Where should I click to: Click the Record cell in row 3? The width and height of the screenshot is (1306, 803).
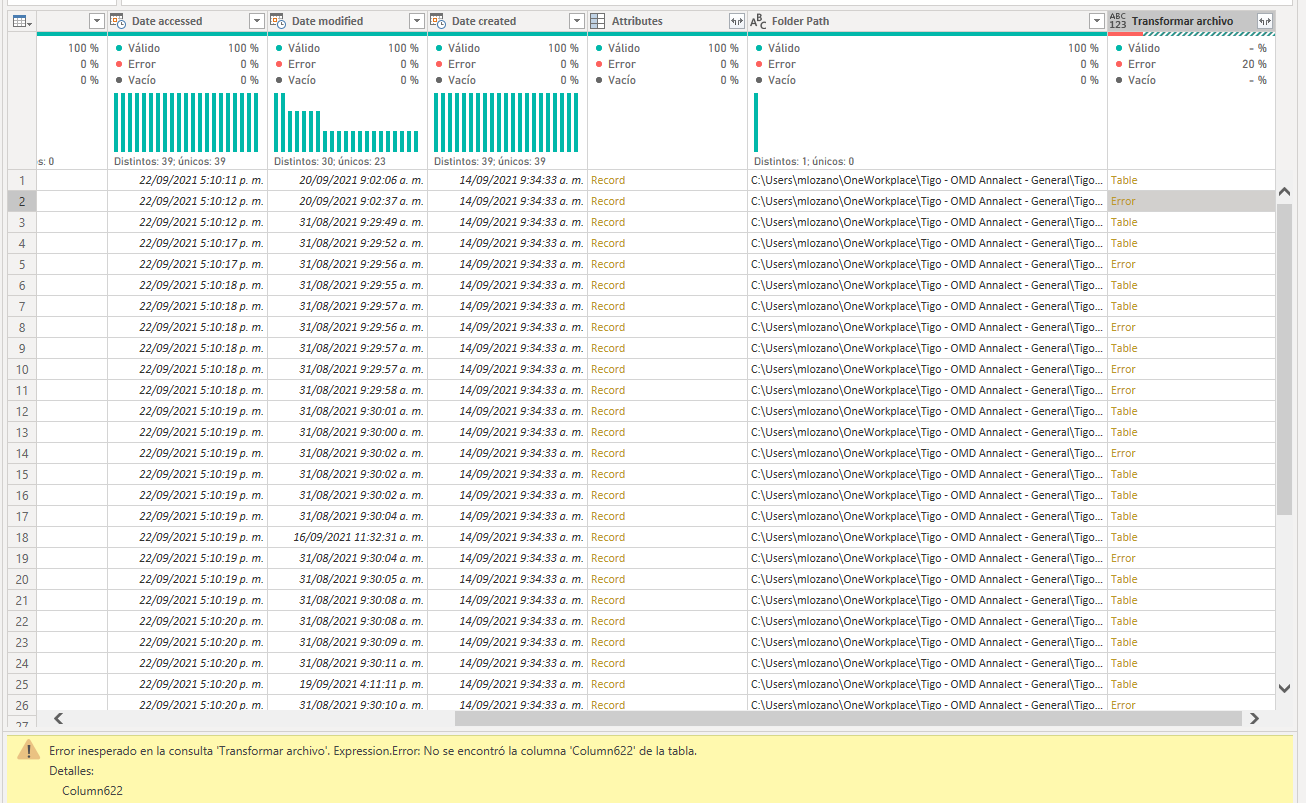point(667,222)
